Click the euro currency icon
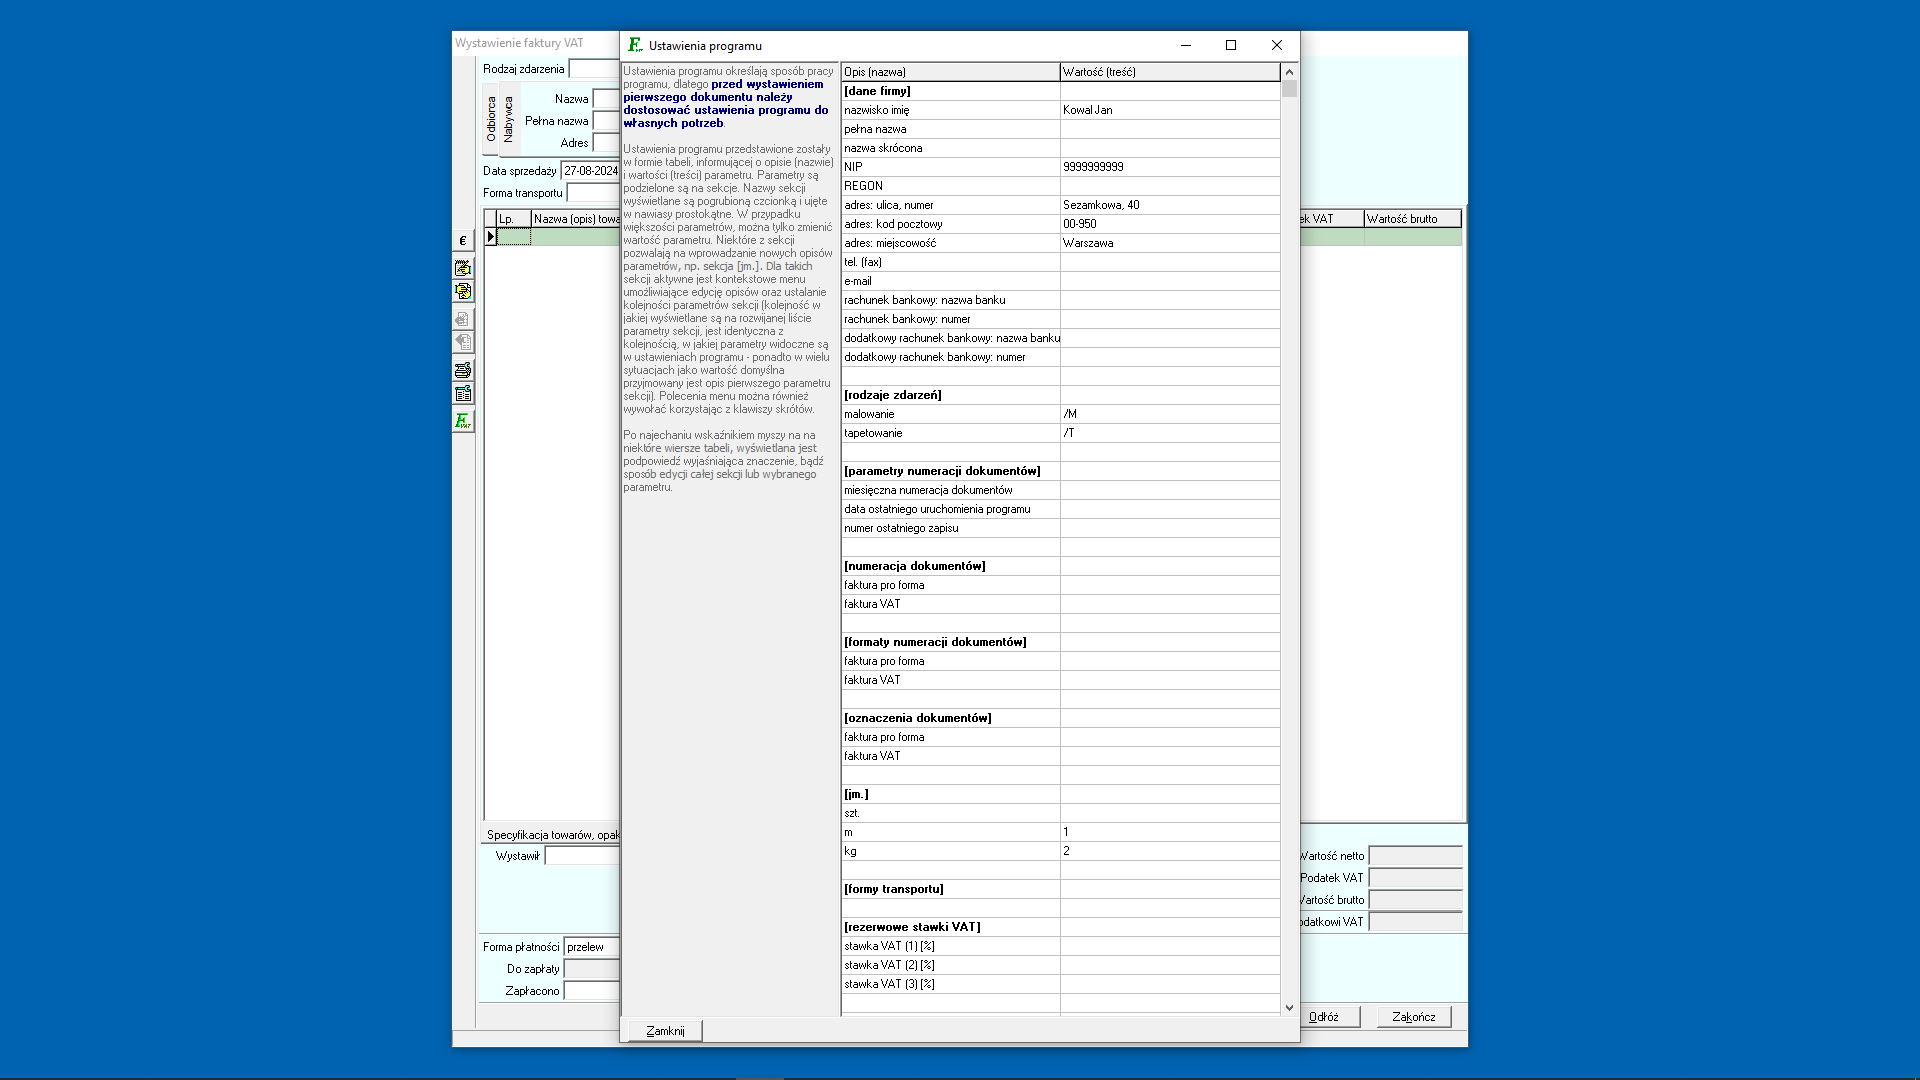1920x1080 pixels. point(462,241)
